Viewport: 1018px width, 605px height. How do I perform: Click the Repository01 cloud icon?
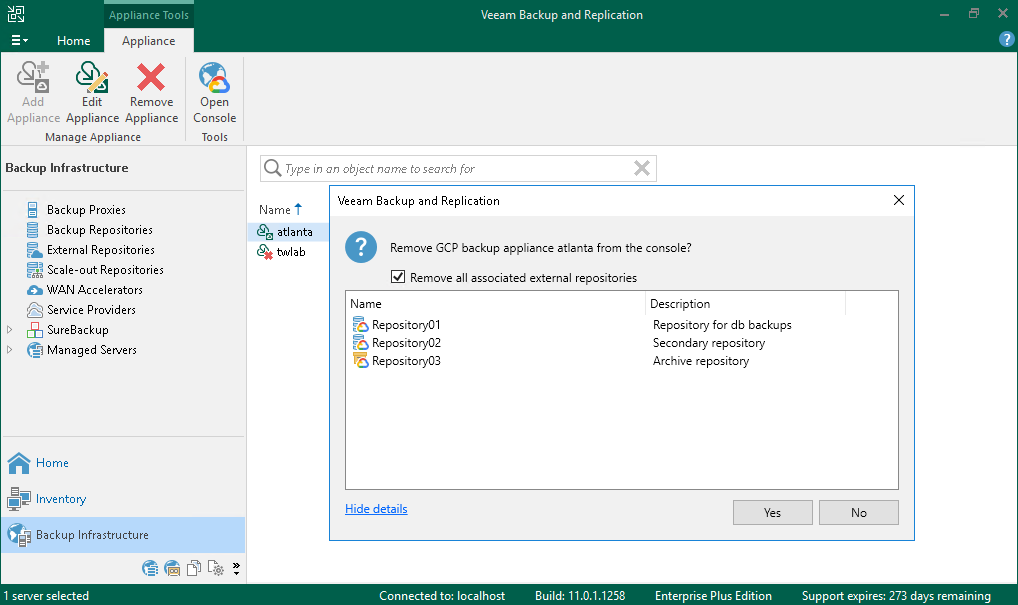pyautogui.click(x=360, y=325)
